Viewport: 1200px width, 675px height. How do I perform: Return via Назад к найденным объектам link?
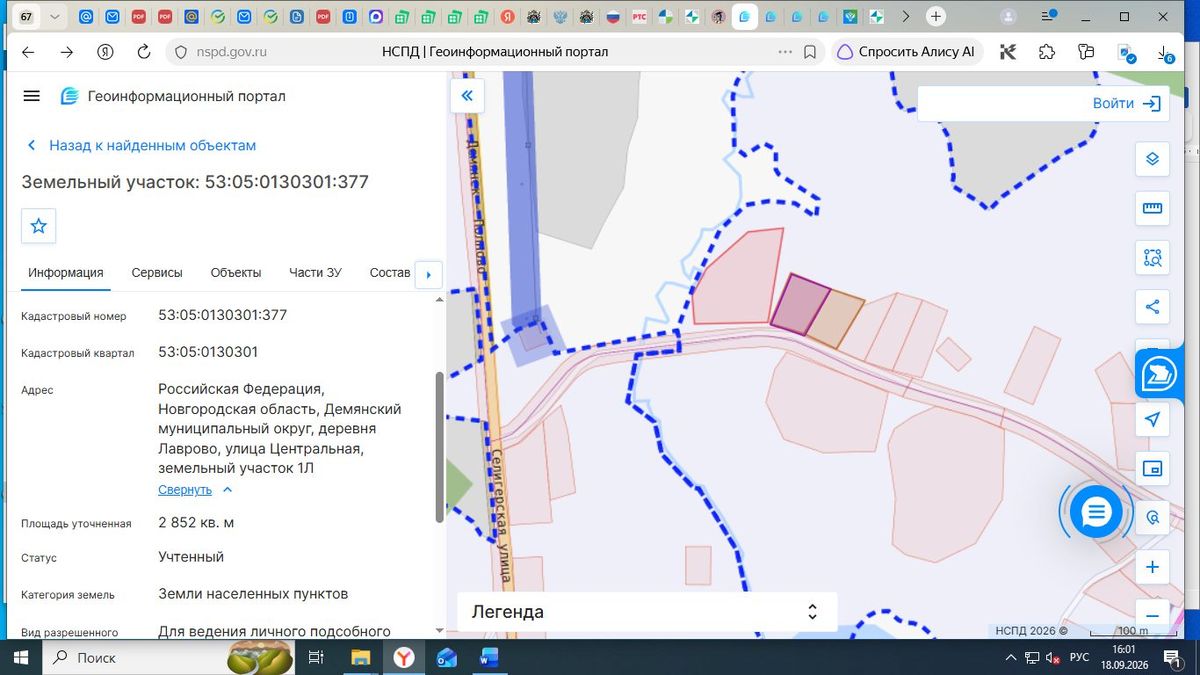[141, 145]
